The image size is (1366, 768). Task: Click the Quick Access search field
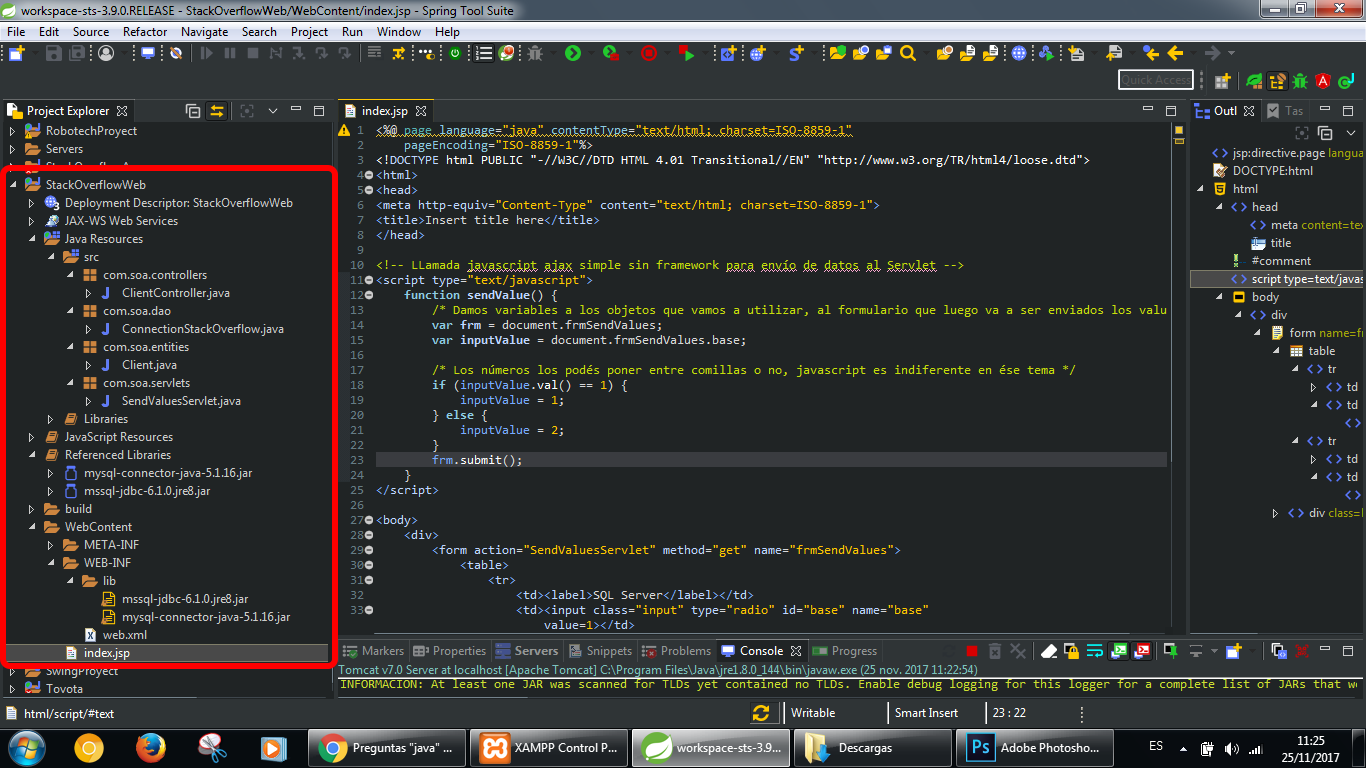click(1155, 80)
